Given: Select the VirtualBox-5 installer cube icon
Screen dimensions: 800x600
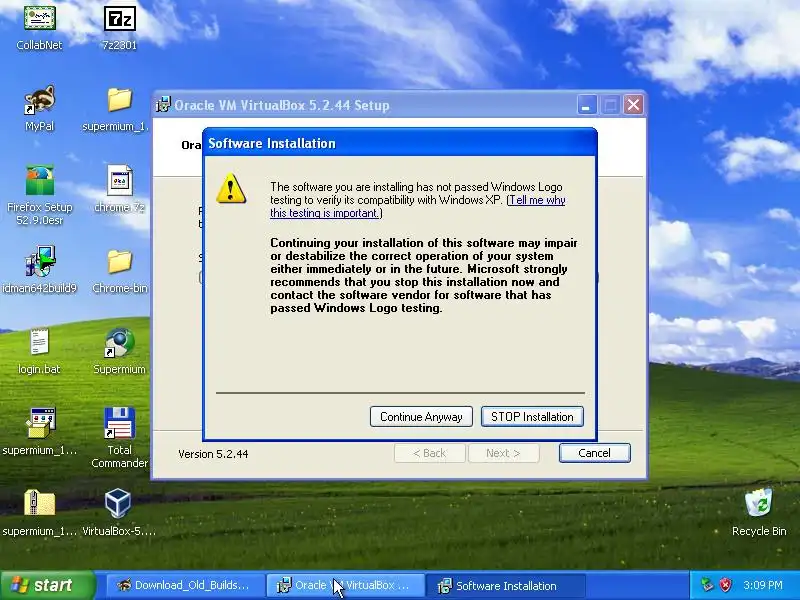Looking at the screenshot, I should coord(118,503).
